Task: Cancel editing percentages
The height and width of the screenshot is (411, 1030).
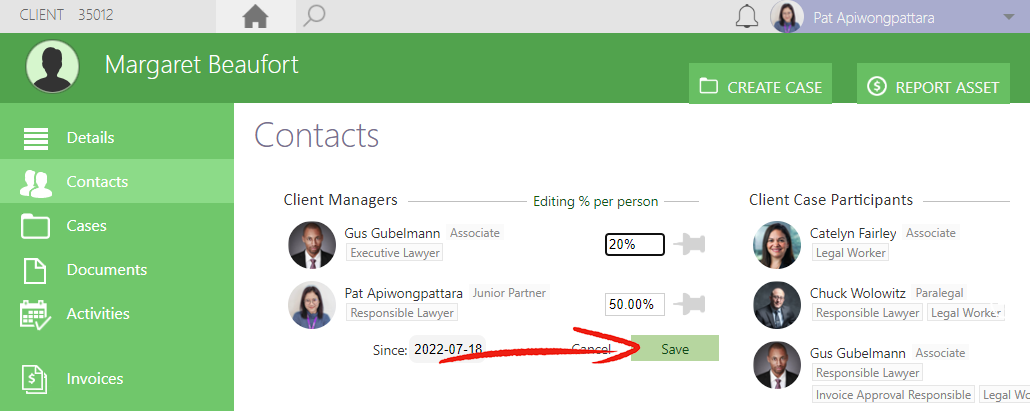Action: pos(591,349)
